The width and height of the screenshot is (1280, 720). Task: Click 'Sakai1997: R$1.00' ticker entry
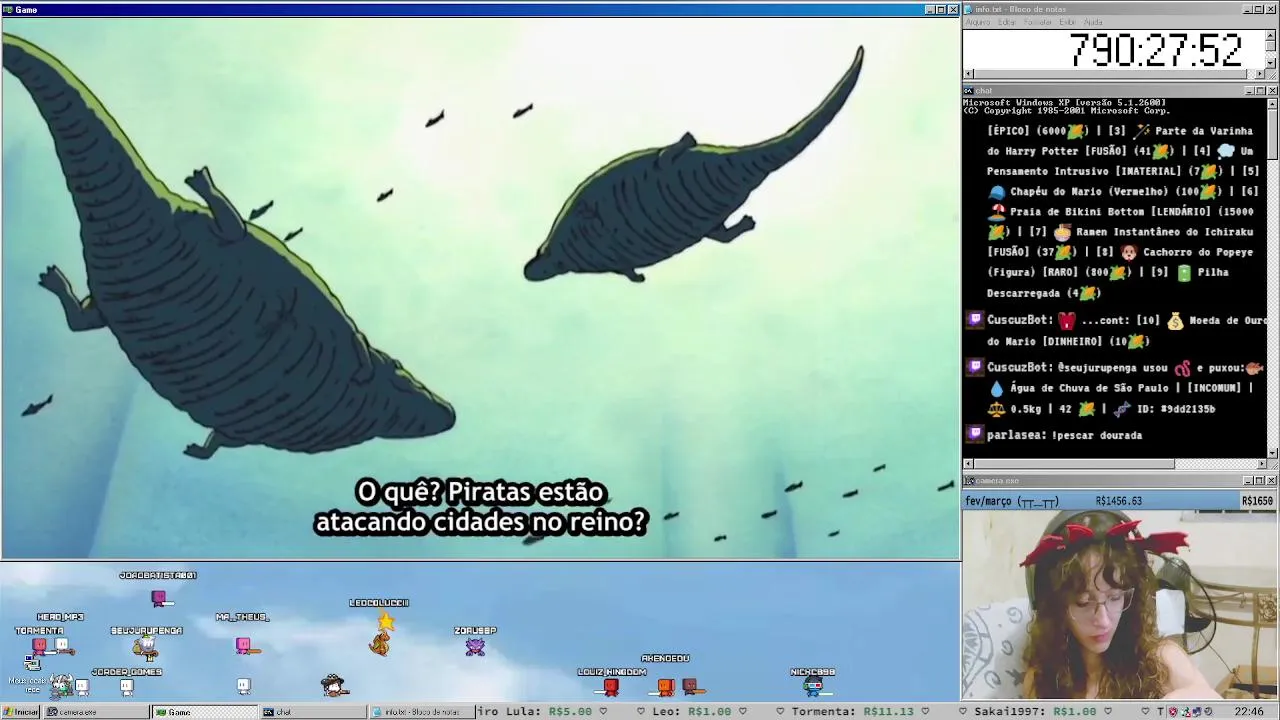(x=1036, y=712)
